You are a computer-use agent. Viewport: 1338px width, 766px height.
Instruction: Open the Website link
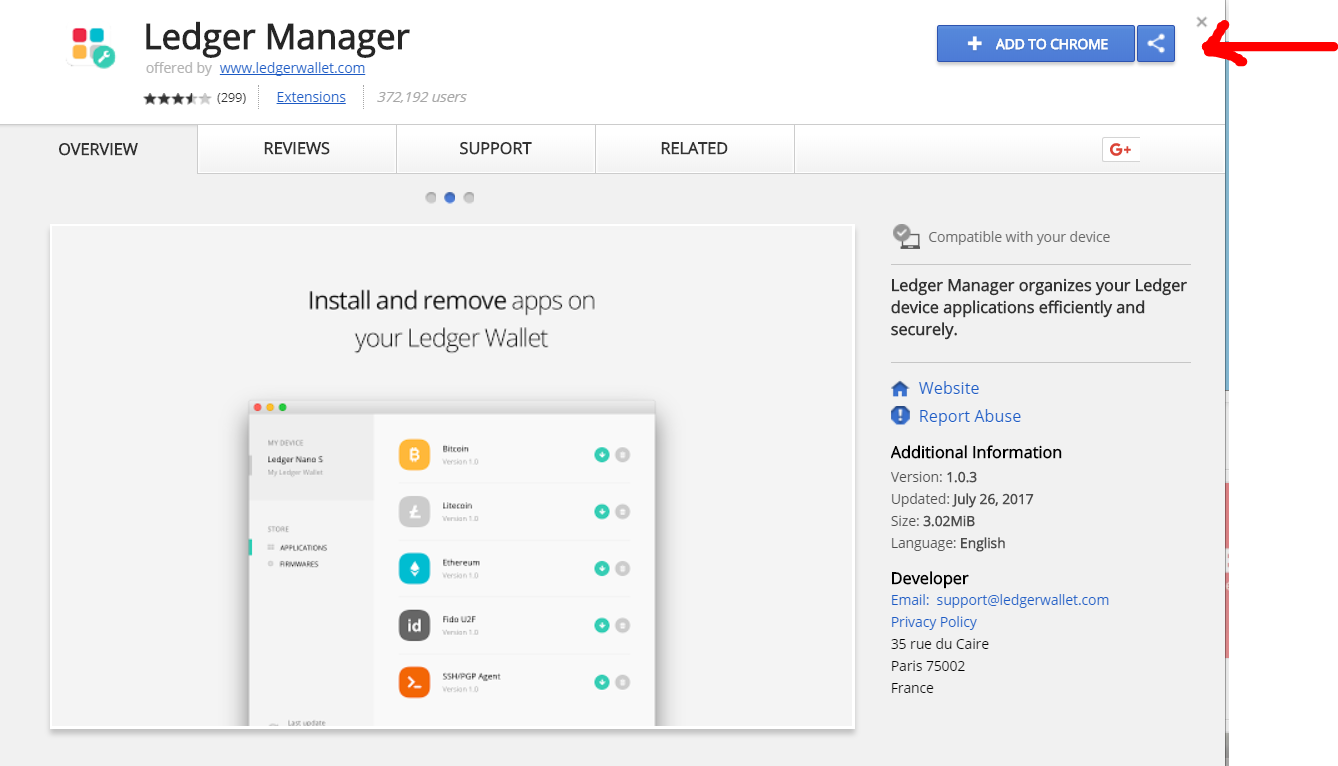(949, 388)
